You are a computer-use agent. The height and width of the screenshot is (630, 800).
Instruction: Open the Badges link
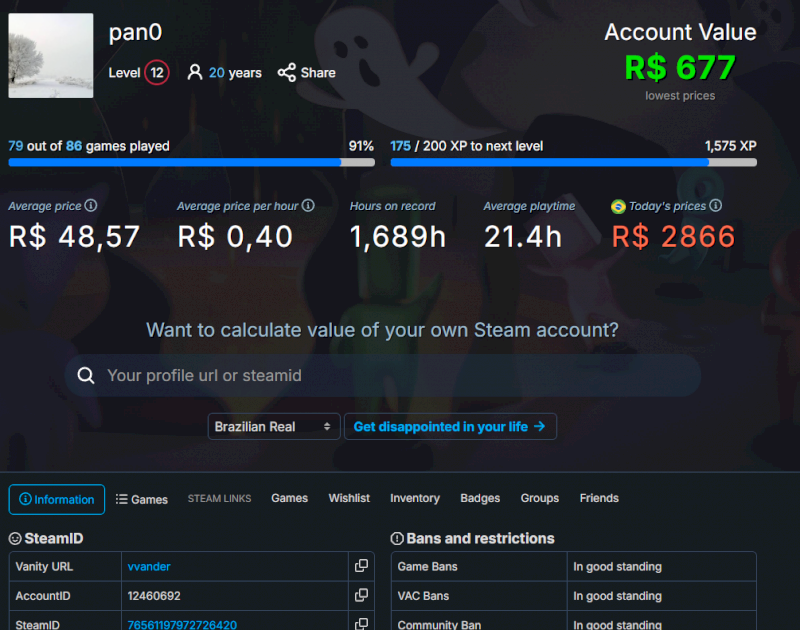tap(480, 498)
